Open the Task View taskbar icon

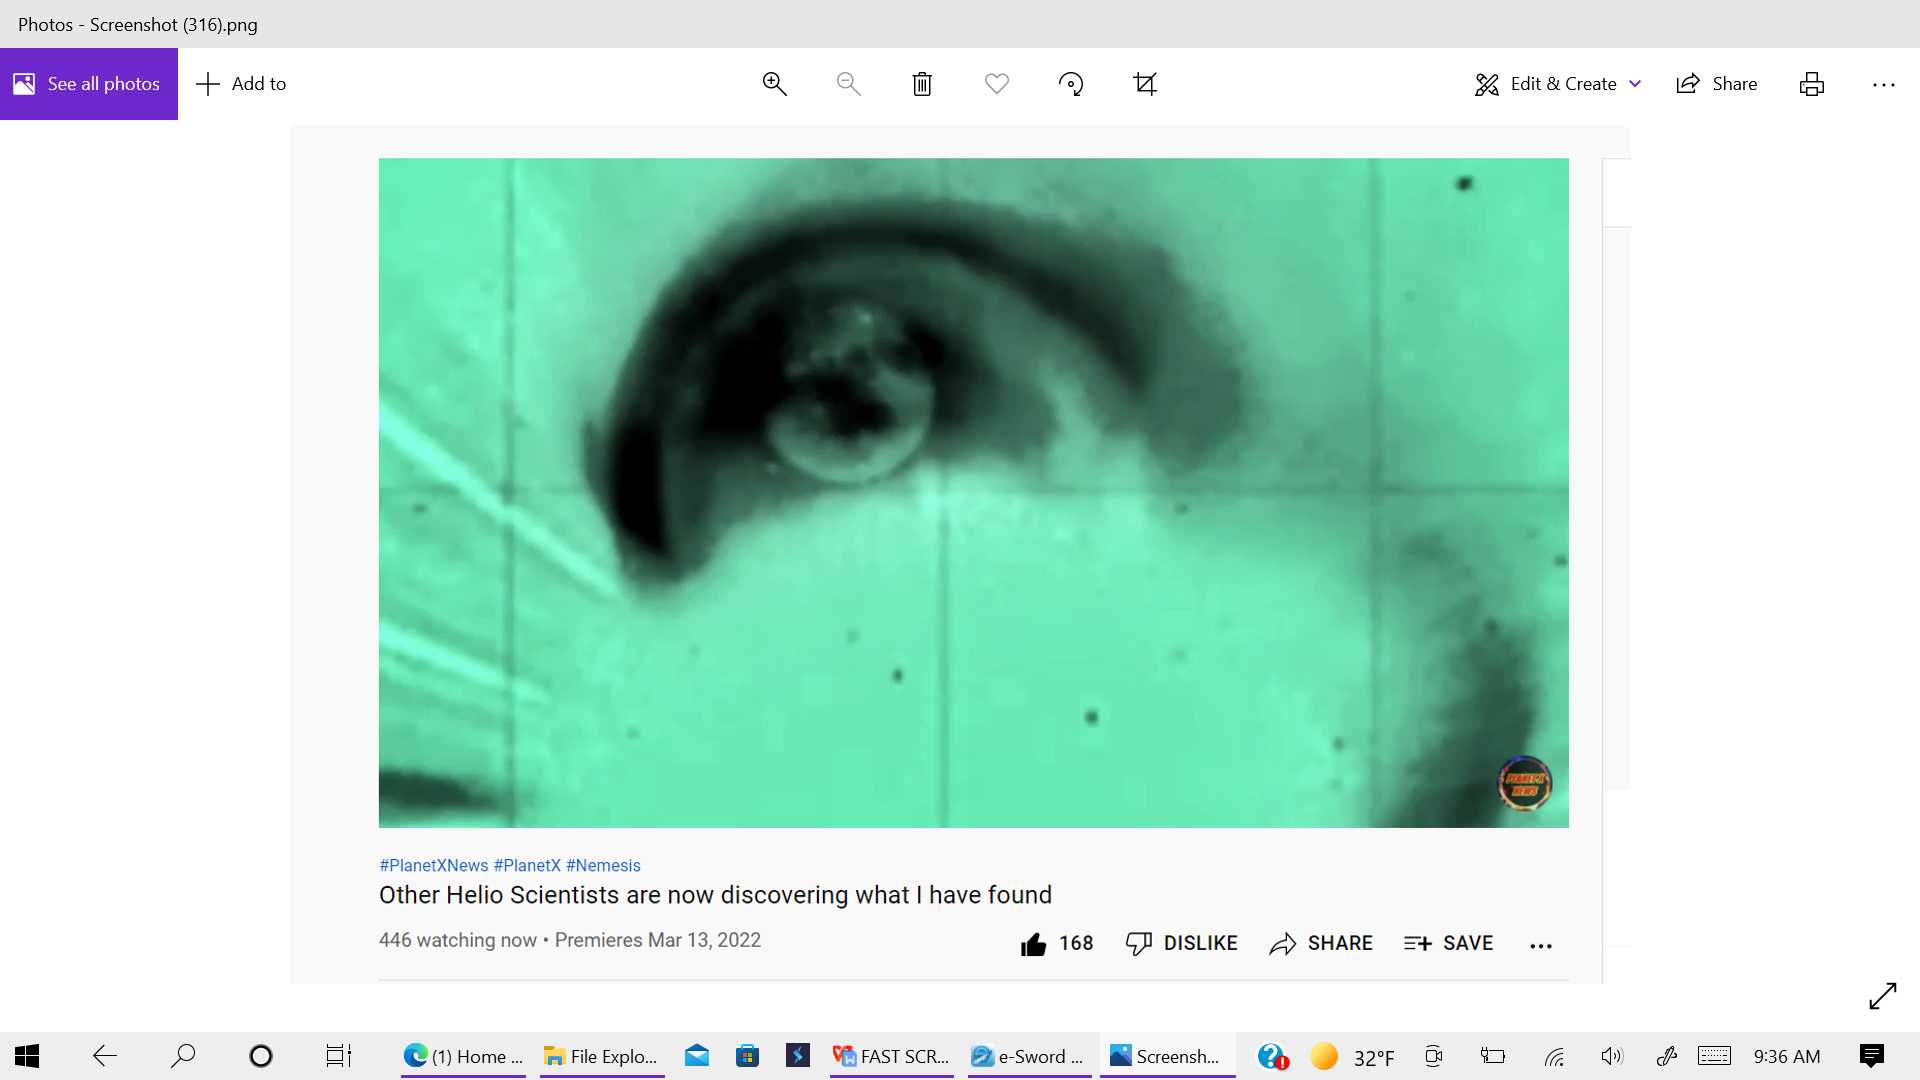339,1056
